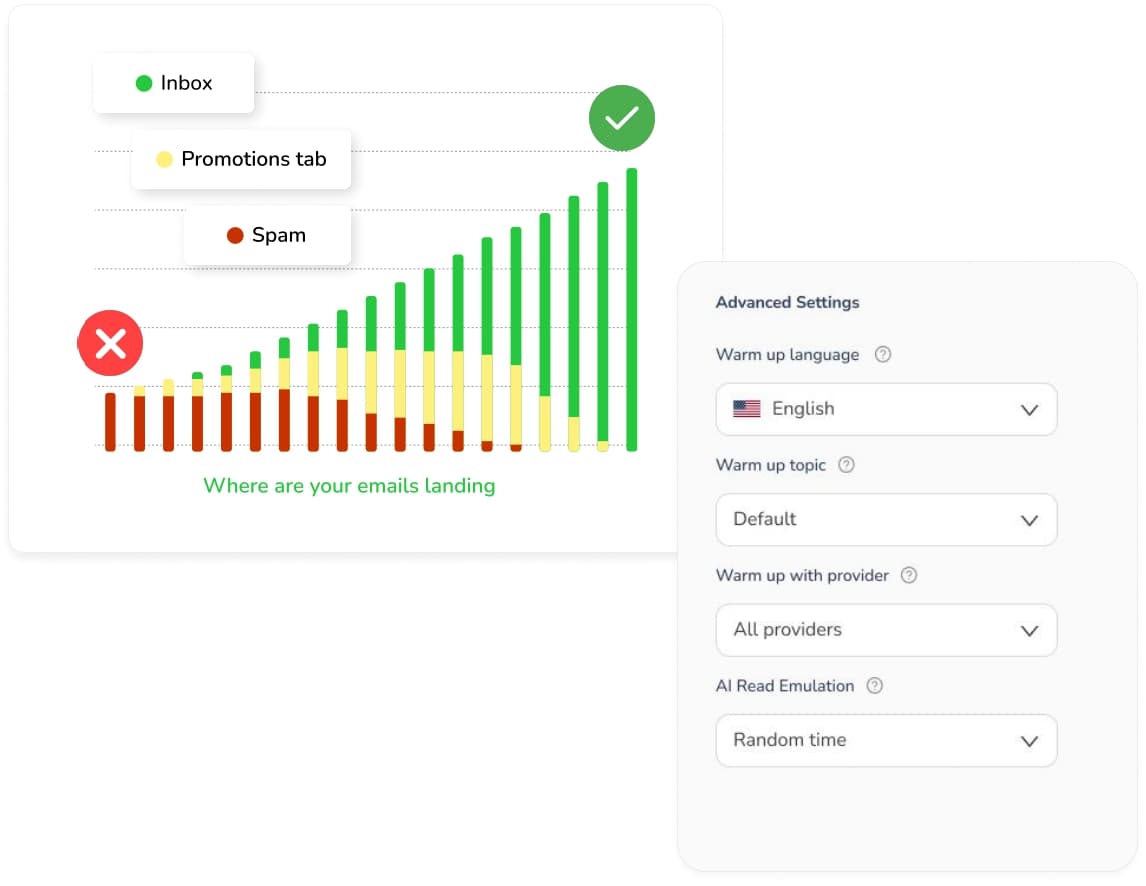Open the Warm up topic Default dropdown
This screenshot has height=886, width=1146.
pos(886,520)
